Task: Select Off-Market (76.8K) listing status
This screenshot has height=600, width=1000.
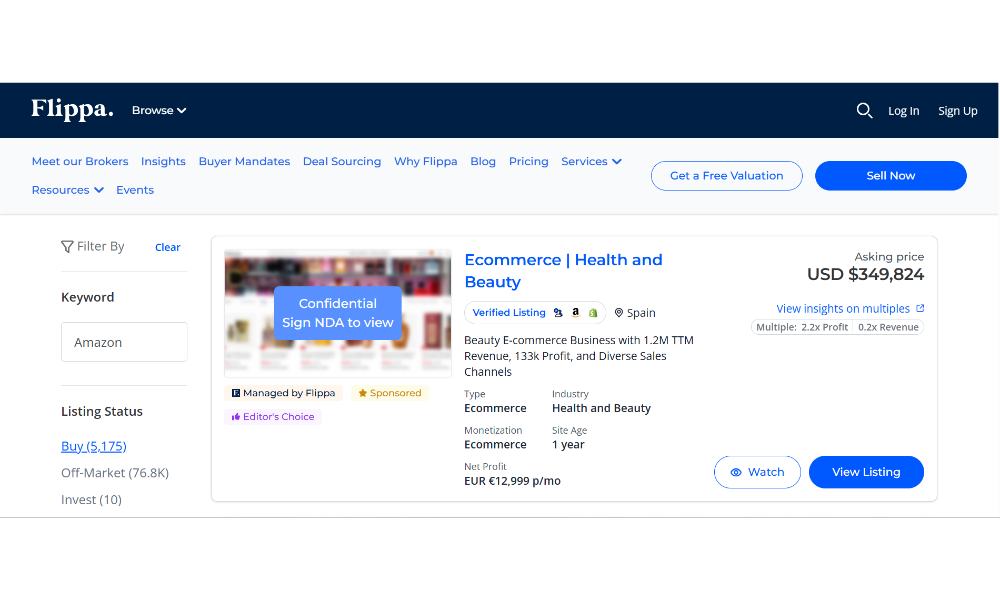Action: click(x=115, y=472)
